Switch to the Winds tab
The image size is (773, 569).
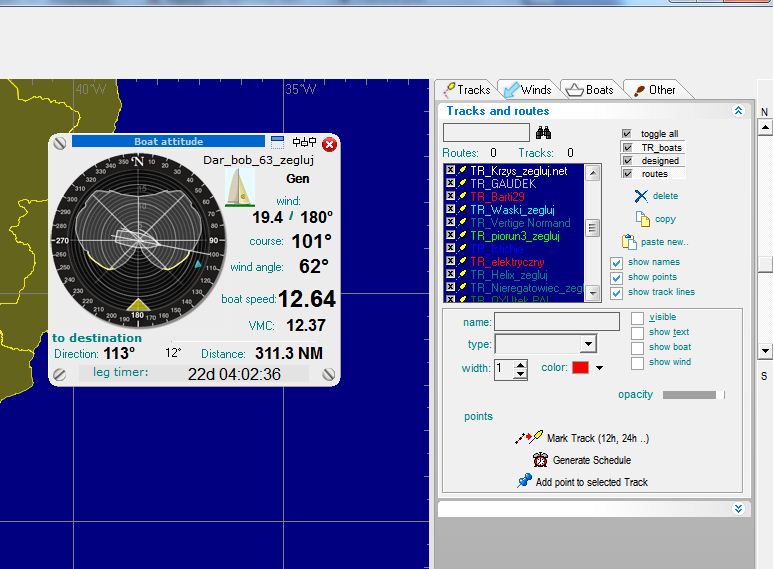[x=526, y=90]
